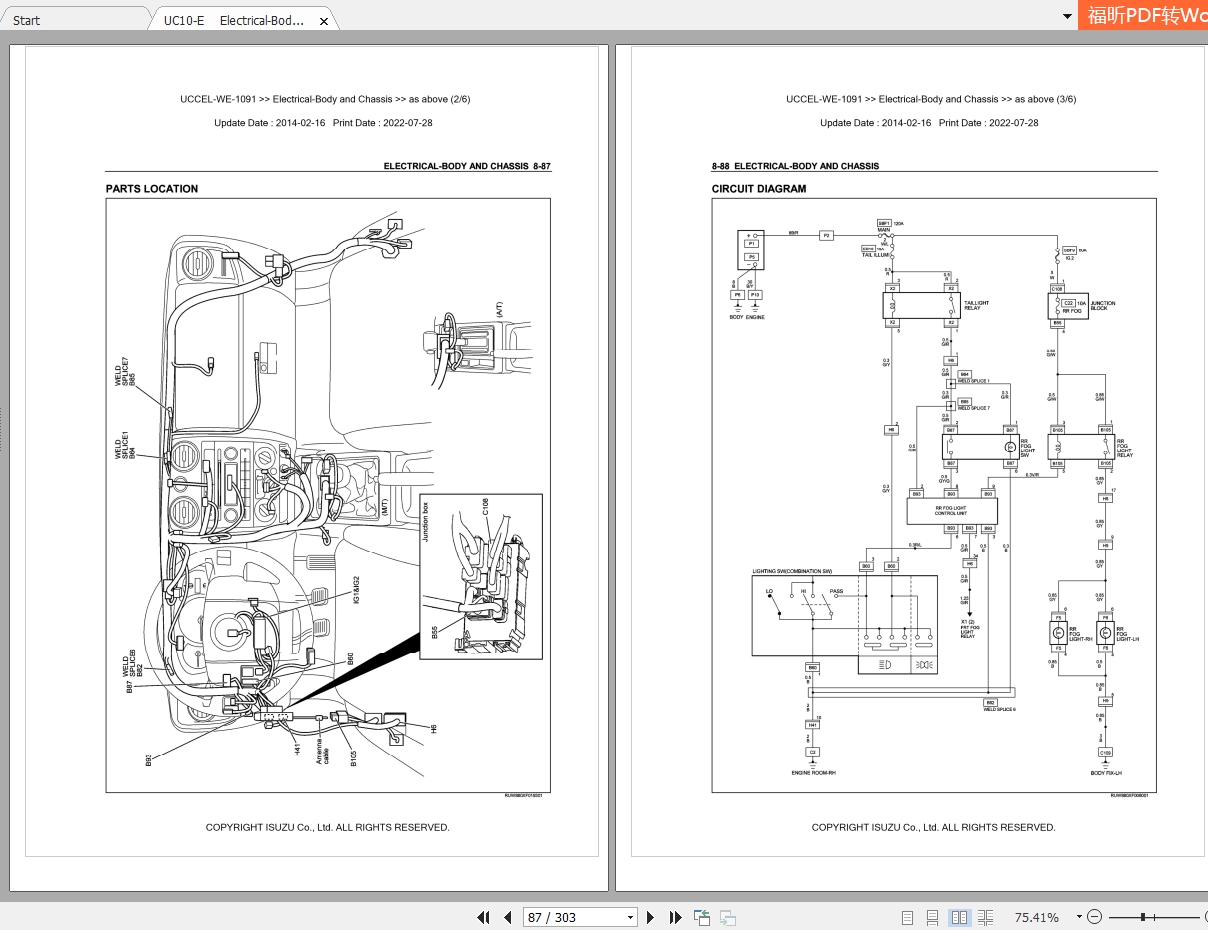Open the 福昕PDF转Word converter

(x=1143, y=16)
